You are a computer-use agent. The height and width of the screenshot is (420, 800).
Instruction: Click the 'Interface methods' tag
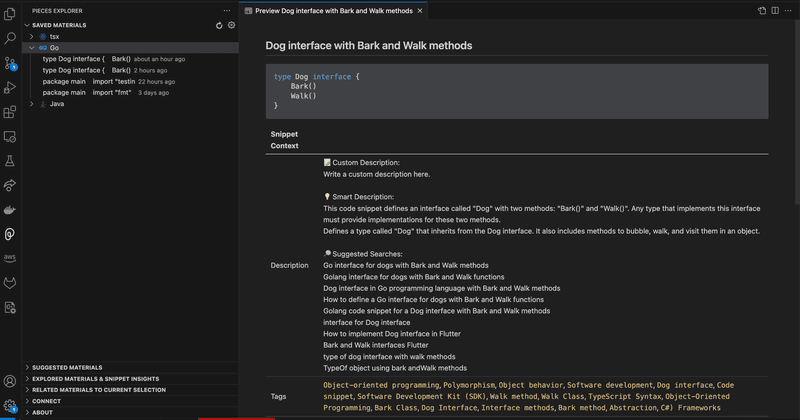coord(517,408)
